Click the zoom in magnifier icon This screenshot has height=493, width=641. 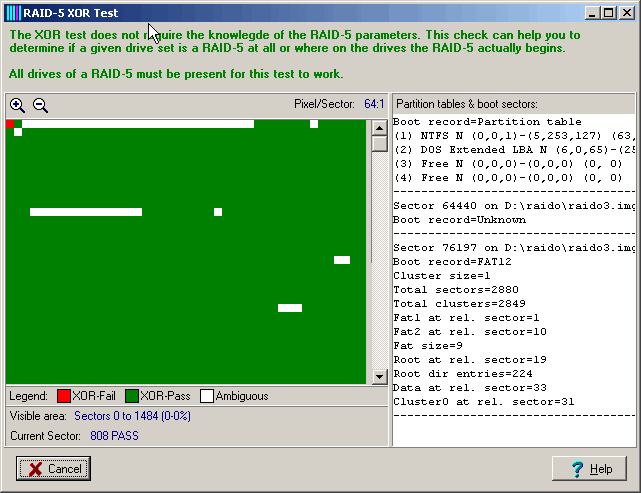click(x=17, y=105)
